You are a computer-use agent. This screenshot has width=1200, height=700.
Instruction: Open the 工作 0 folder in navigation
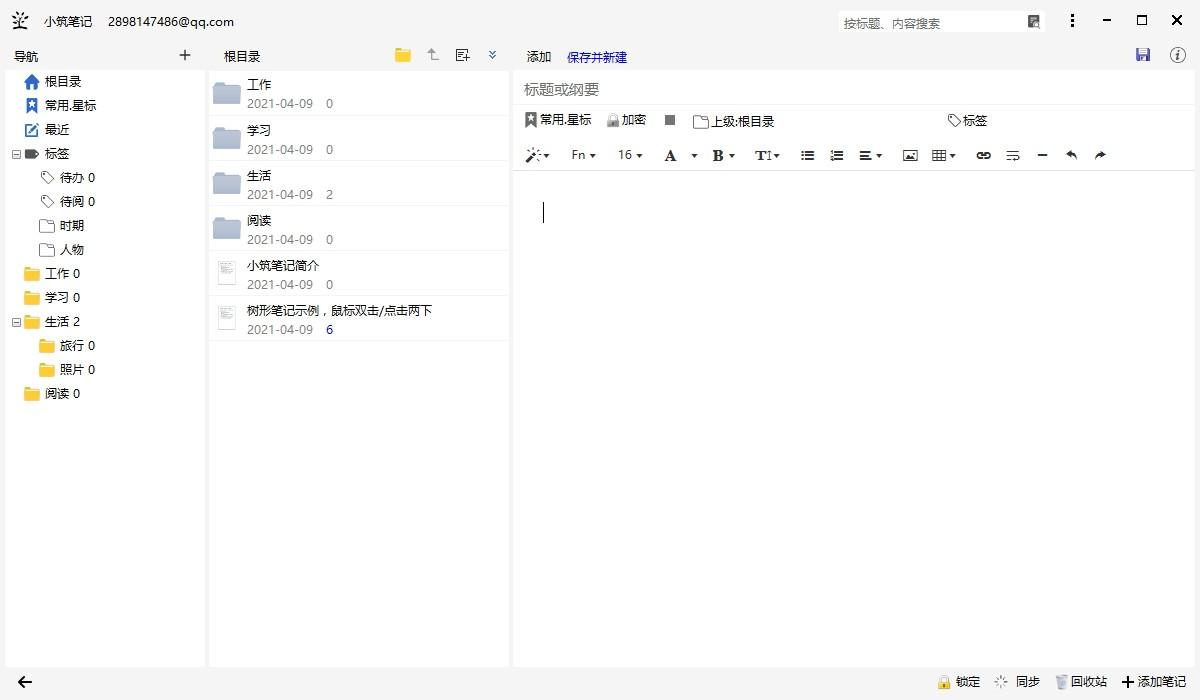click(52, 274)
